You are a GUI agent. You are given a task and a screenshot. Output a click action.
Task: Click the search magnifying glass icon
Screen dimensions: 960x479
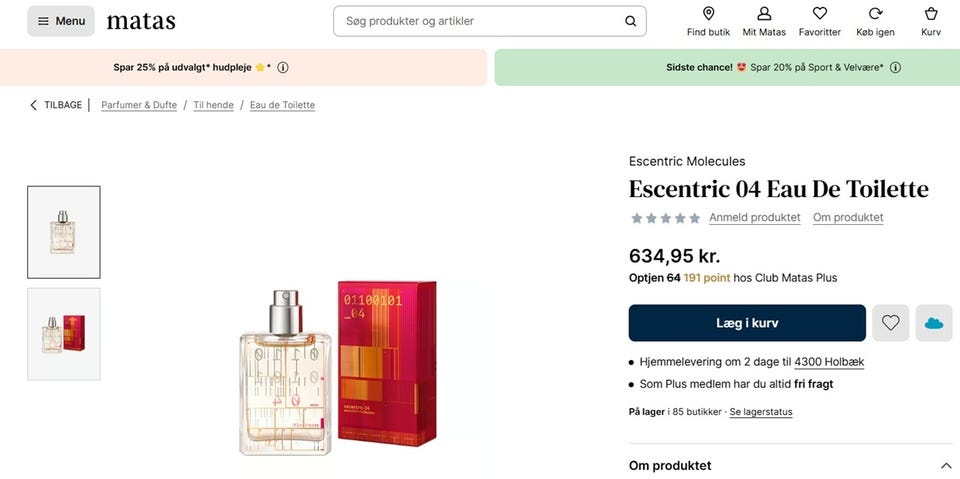click(x=630, y=21)
